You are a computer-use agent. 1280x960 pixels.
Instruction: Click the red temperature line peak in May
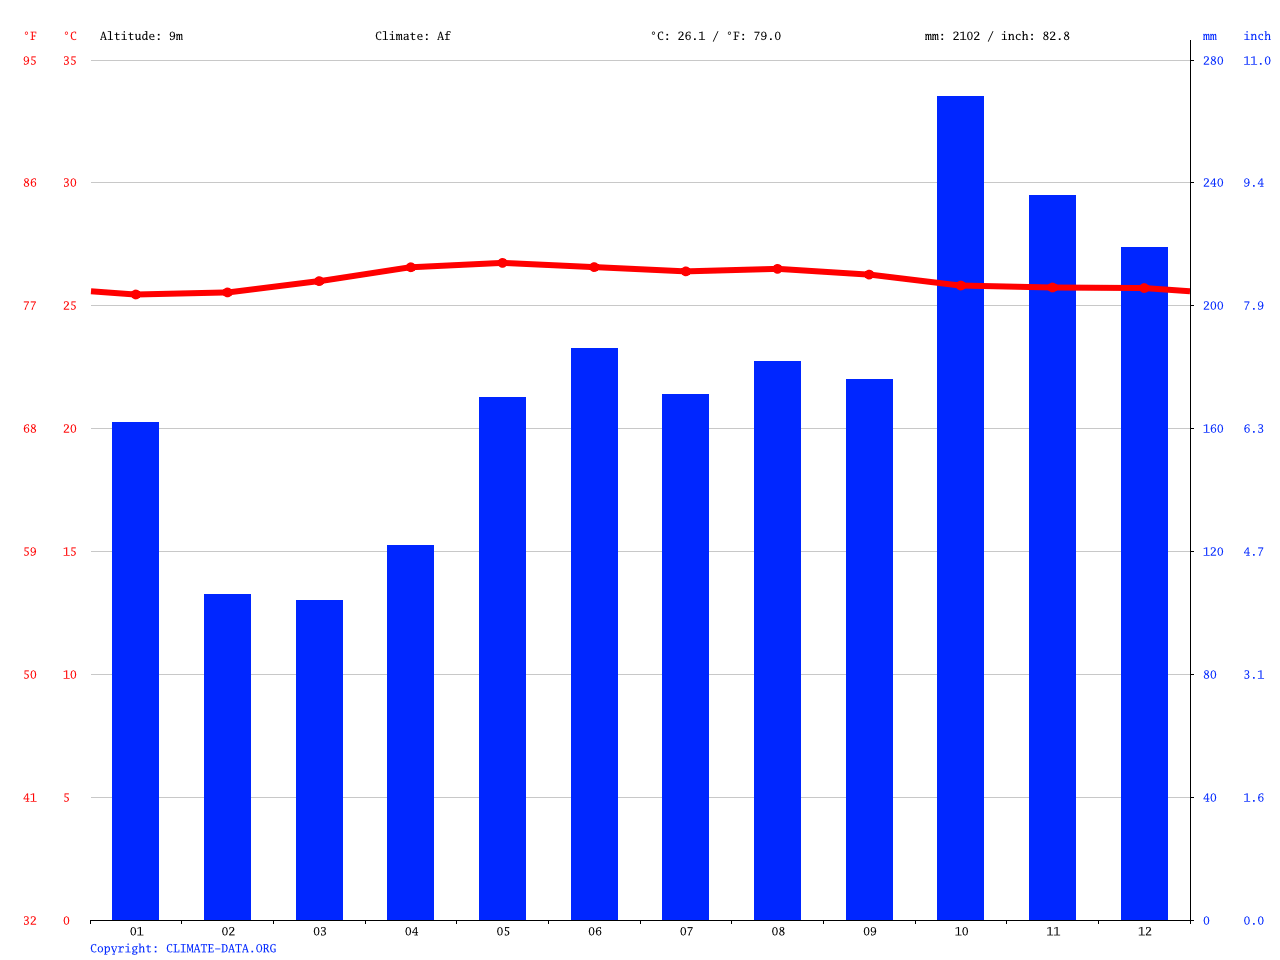point(503,262)
